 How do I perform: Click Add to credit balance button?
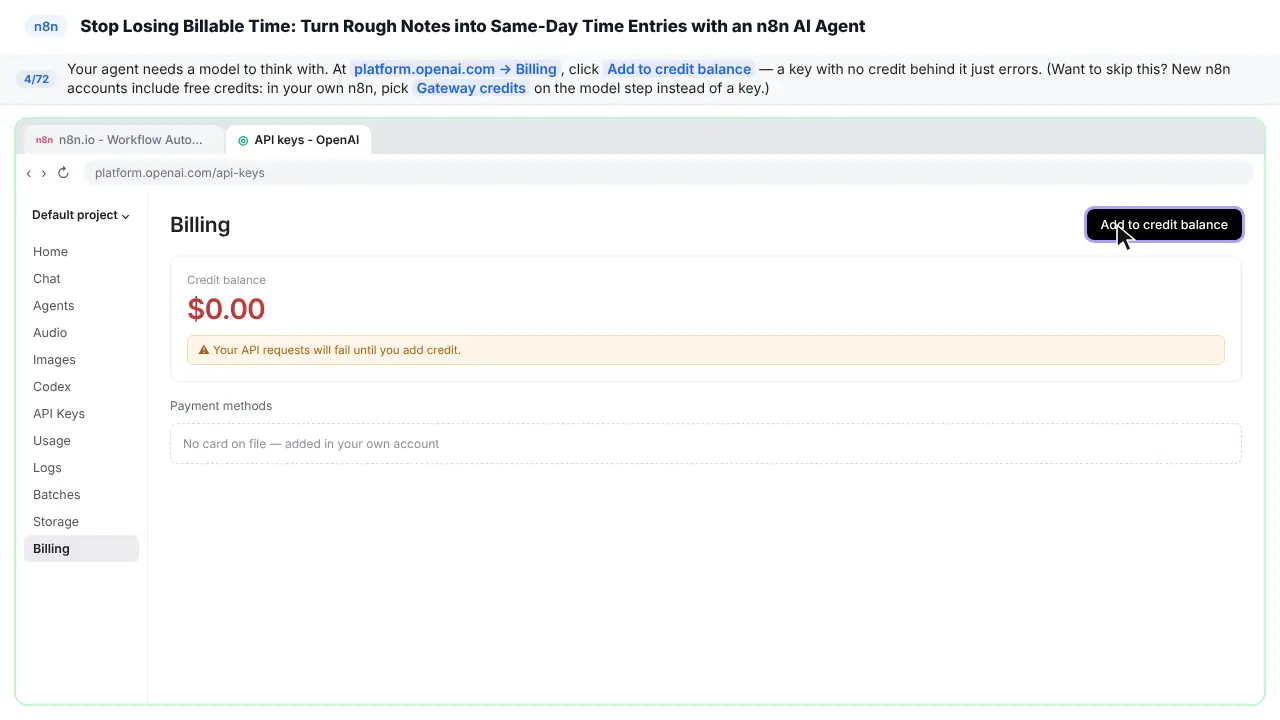[1164, 225]
